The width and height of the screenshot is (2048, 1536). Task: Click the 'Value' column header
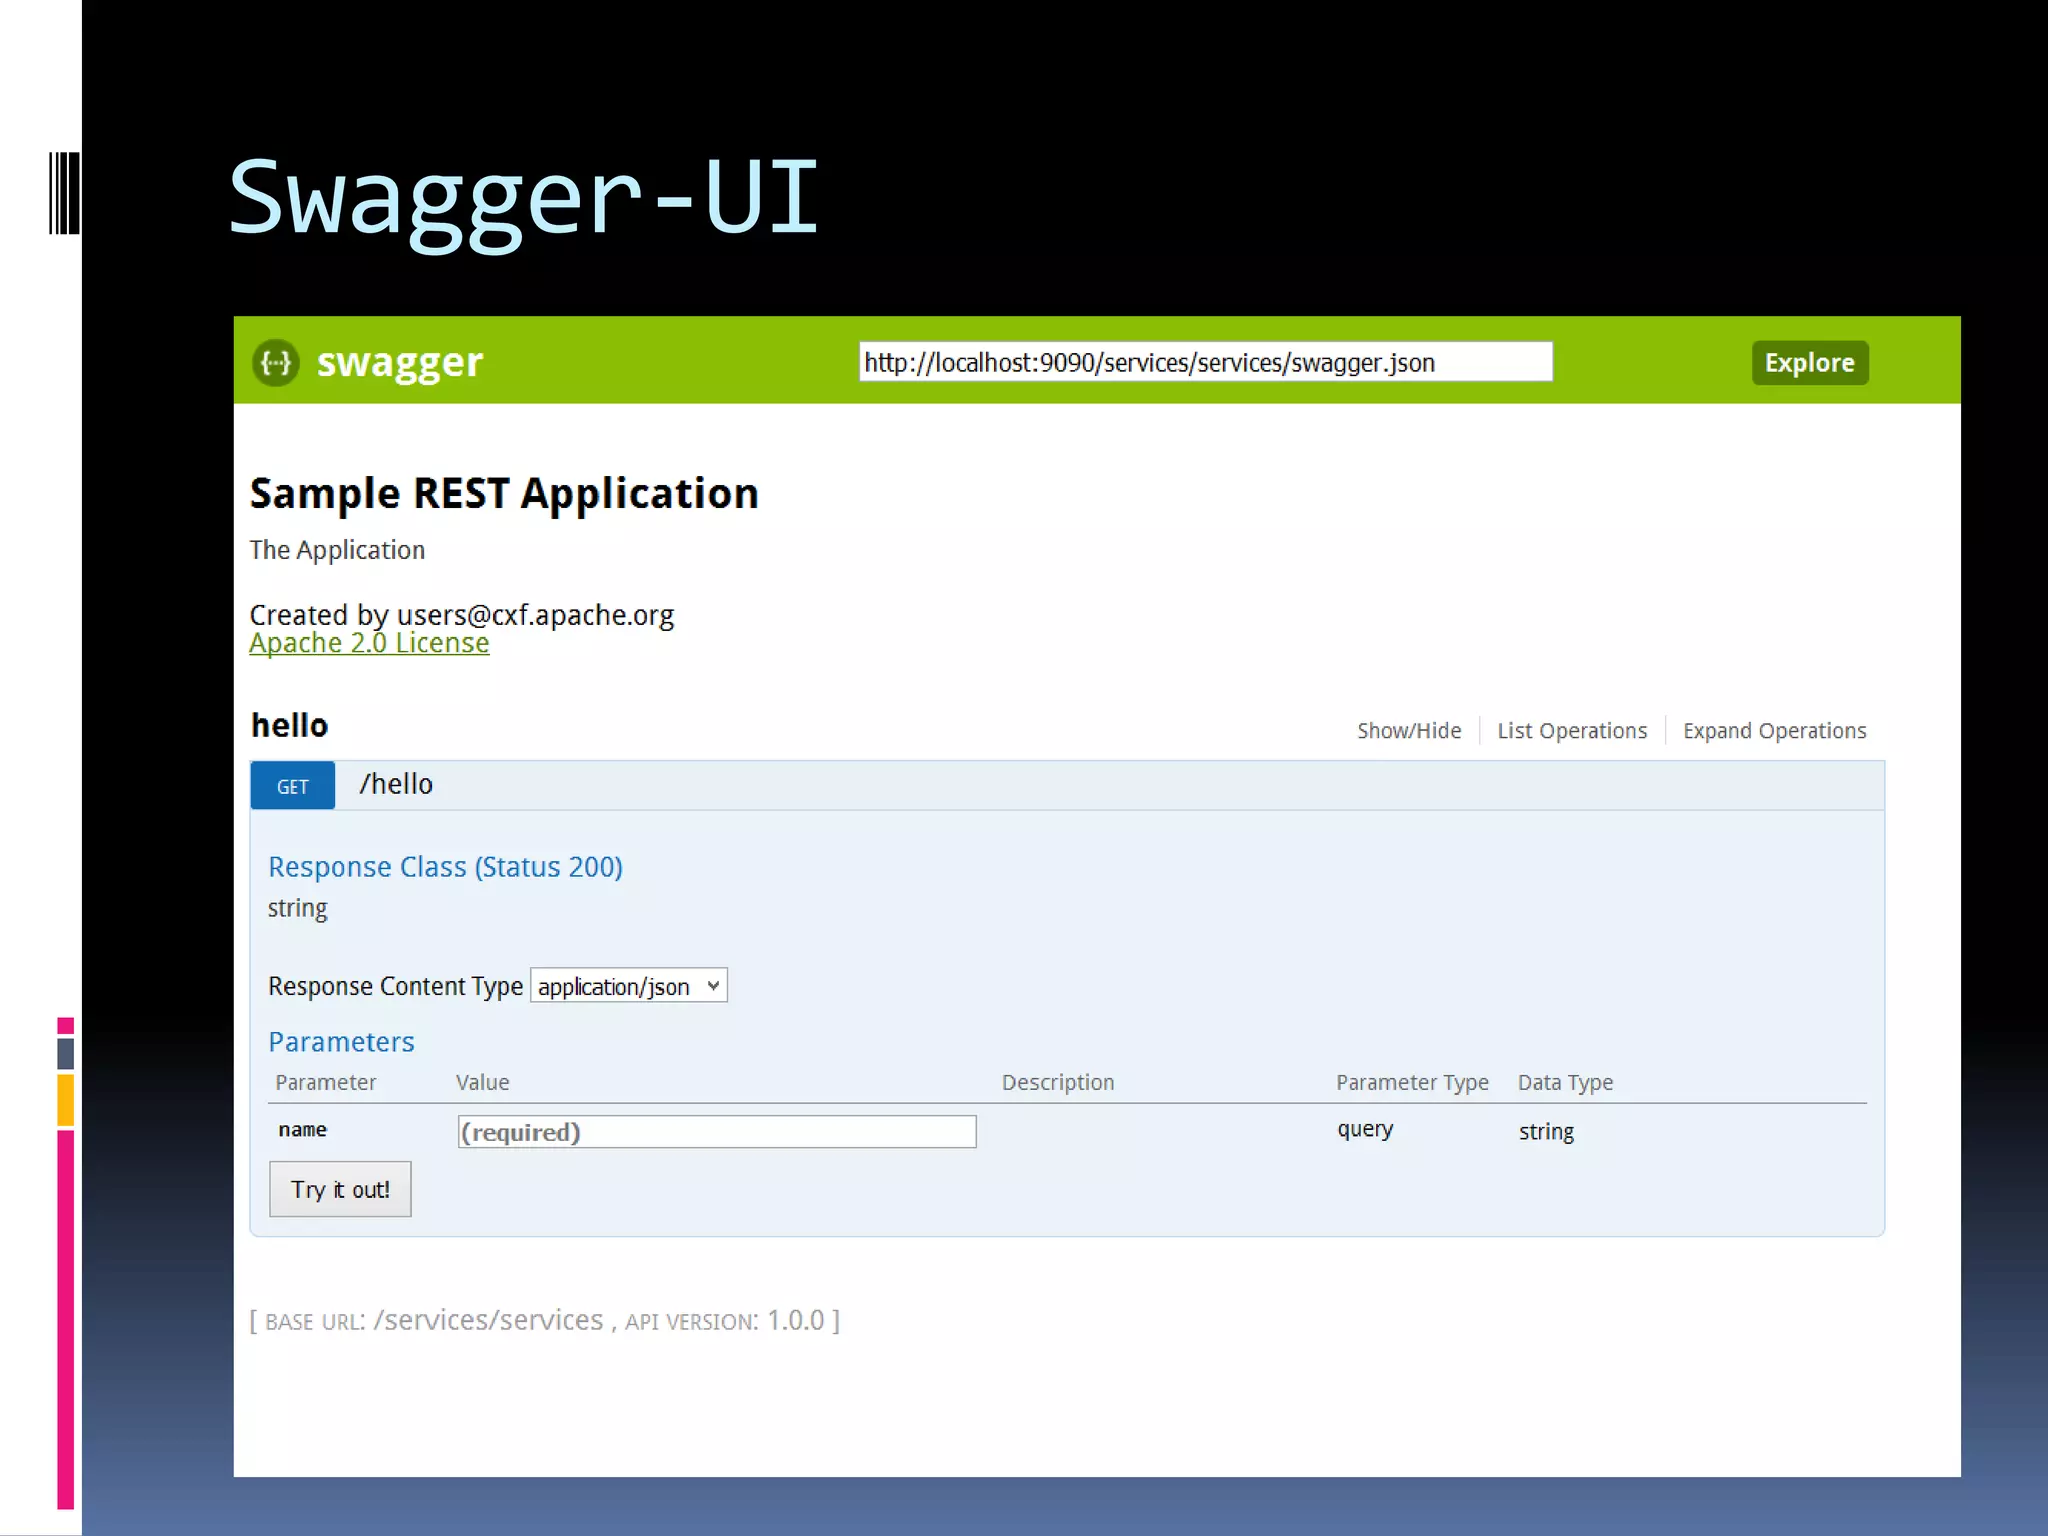point(483,1082)
